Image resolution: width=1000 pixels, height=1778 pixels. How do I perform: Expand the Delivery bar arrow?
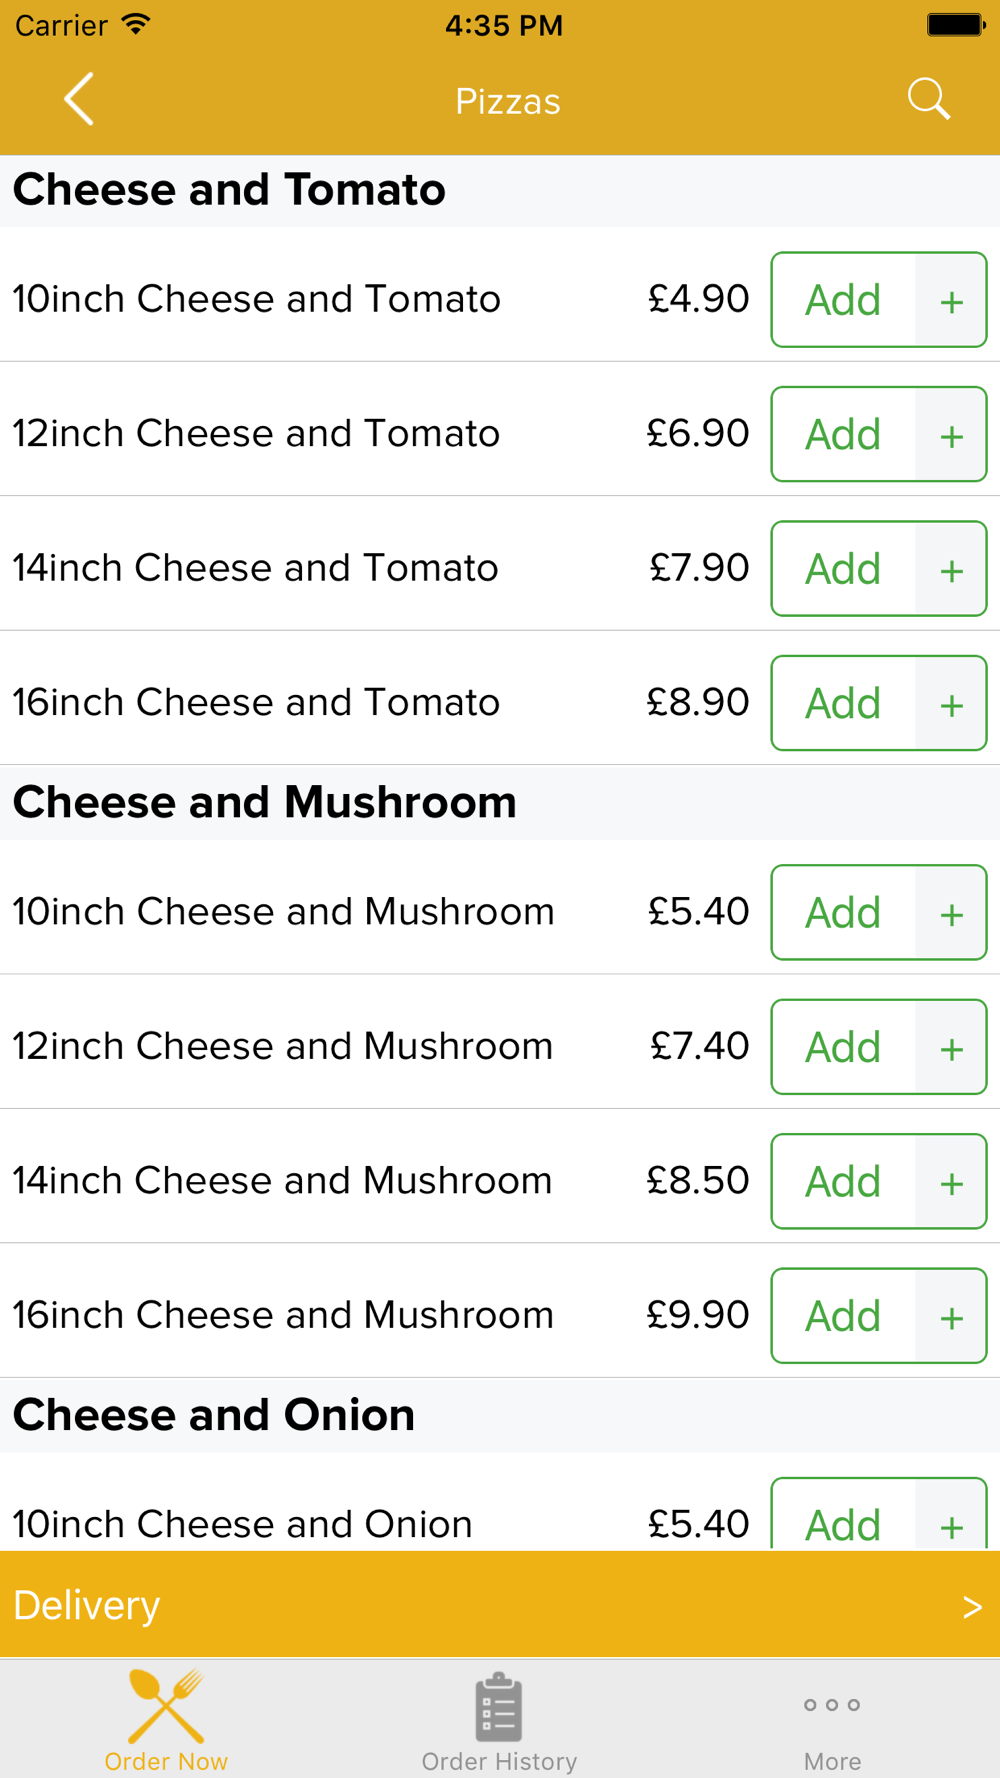[x=971, y=1607]
